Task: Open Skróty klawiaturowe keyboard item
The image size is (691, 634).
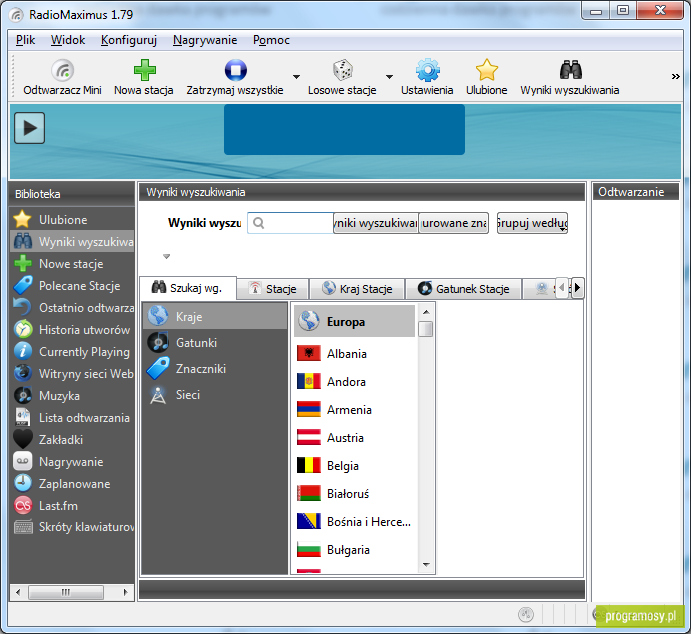Action: coord(72,527)
